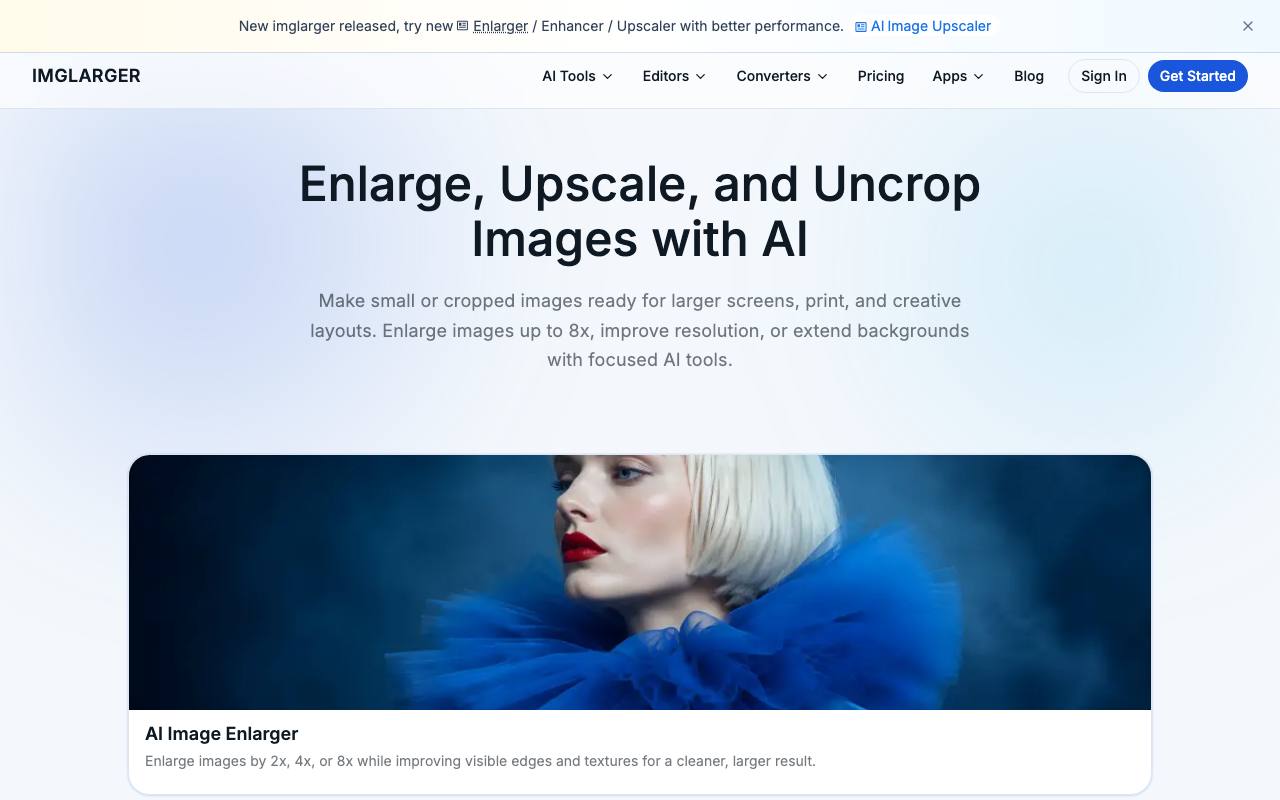Click the IMGLARGER logo
Viewport: 1280px width, 800px height.
[86, 76]
